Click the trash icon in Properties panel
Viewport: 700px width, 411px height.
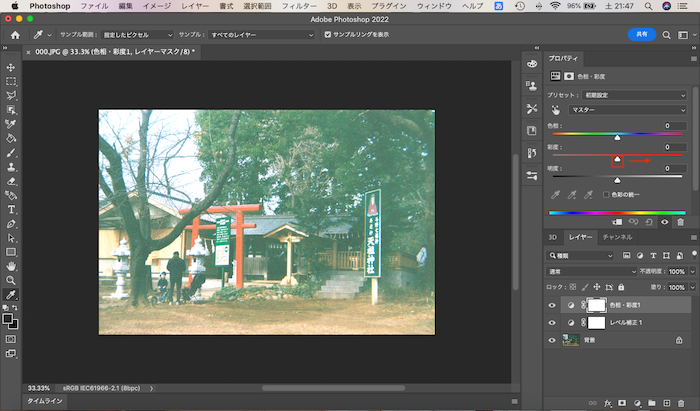(681, 221)
